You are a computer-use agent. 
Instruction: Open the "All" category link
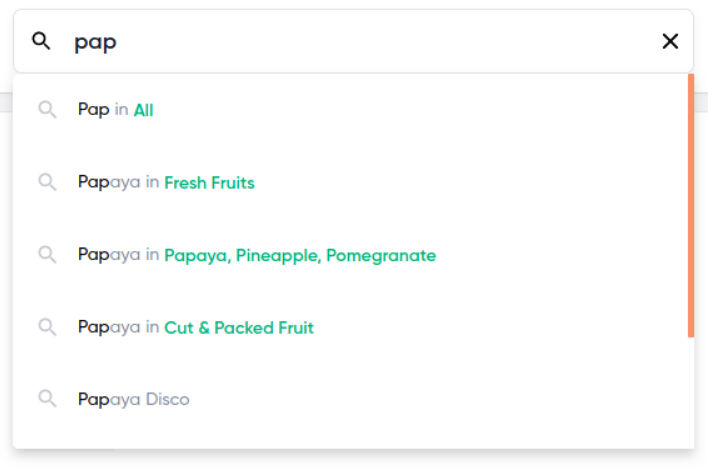(143, 110)
